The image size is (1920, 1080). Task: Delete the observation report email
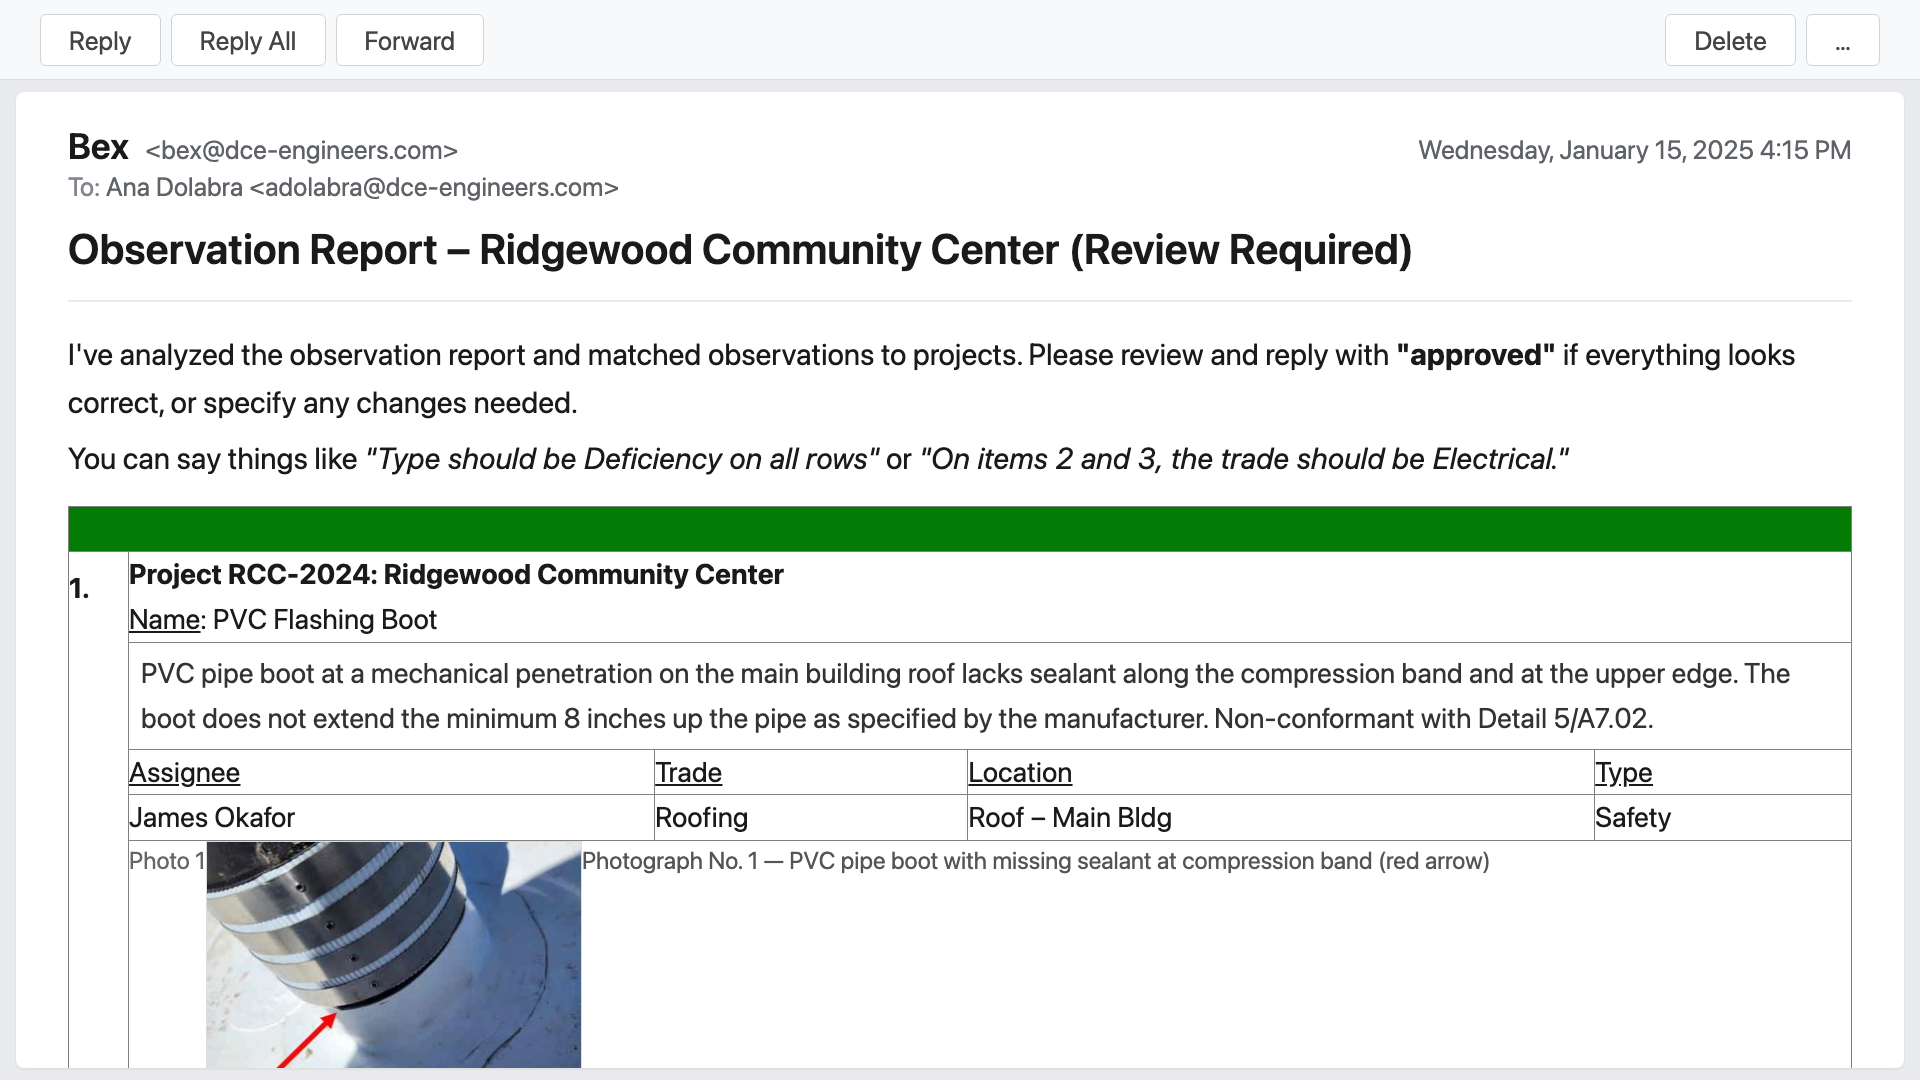coord(1730,41)
